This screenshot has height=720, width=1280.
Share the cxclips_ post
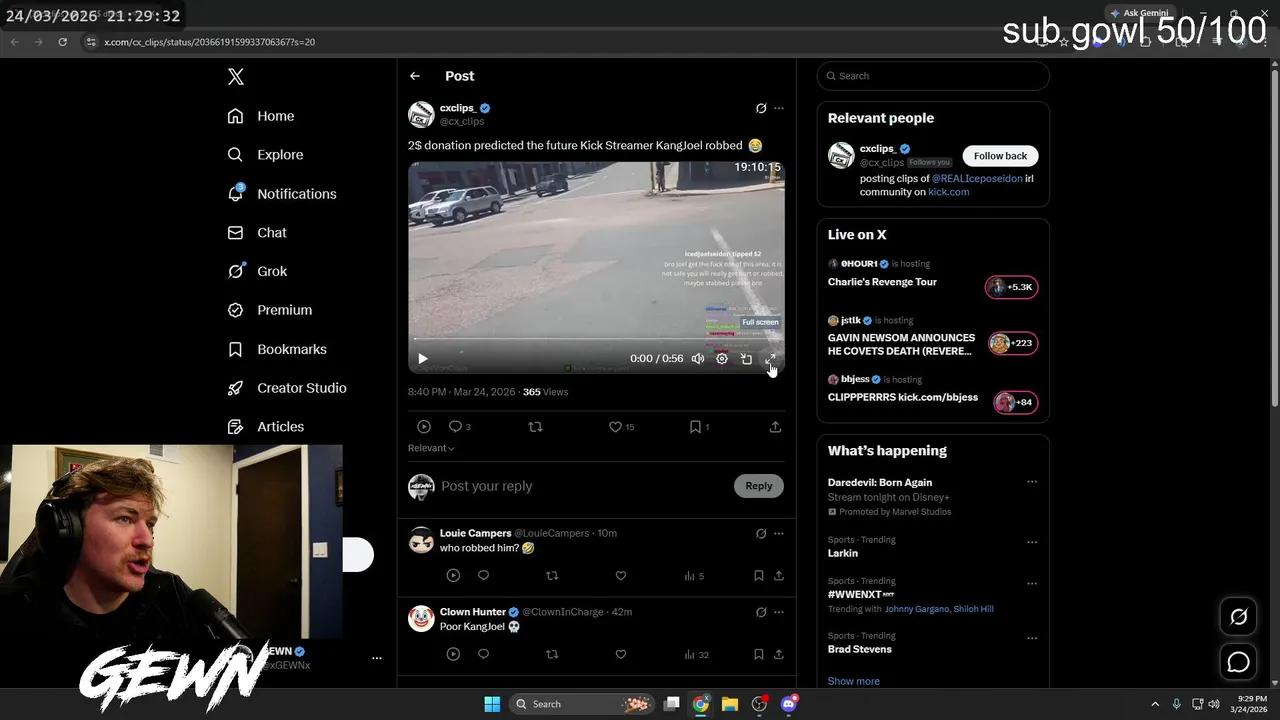(775, 427)
